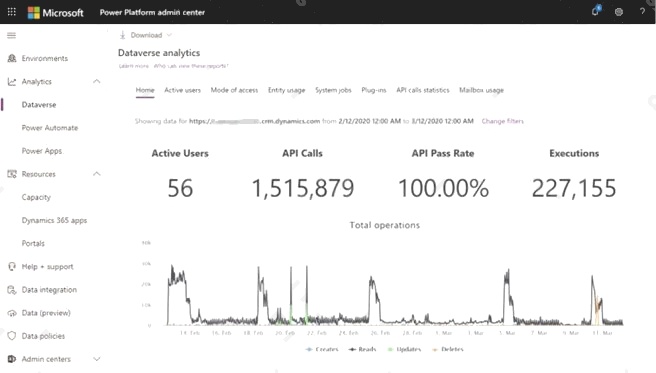Toggle the Updates series color swatch
656x373 pixels.
391,349
